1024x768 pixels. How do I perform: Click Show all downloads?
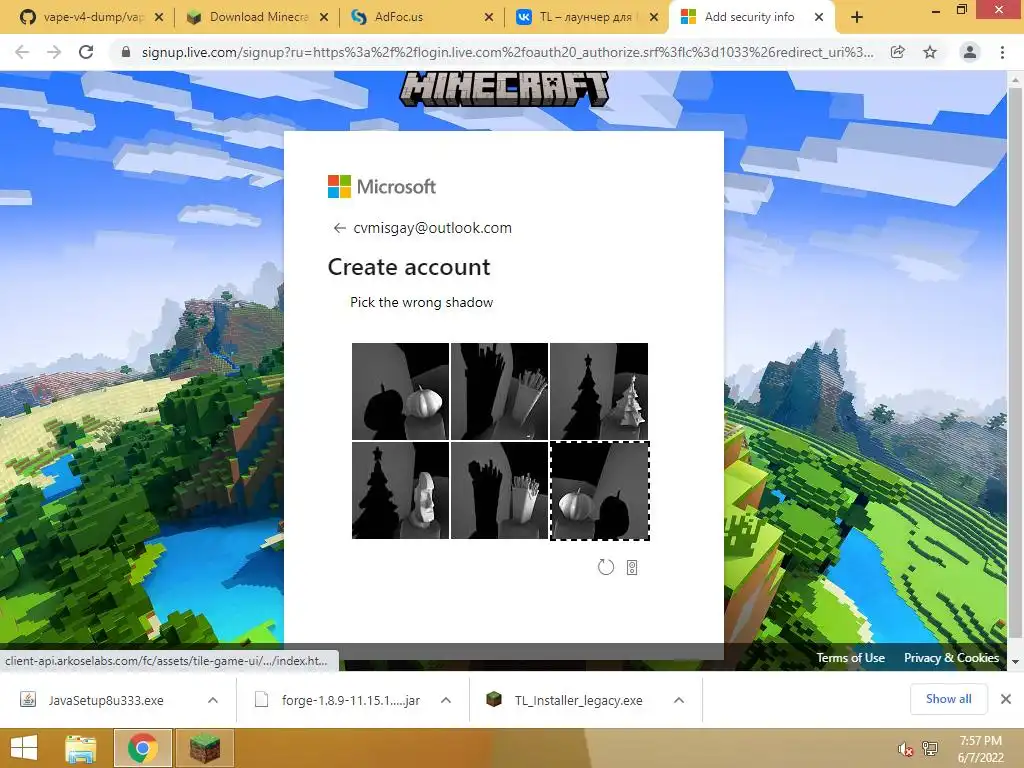(x=948, y=699)
